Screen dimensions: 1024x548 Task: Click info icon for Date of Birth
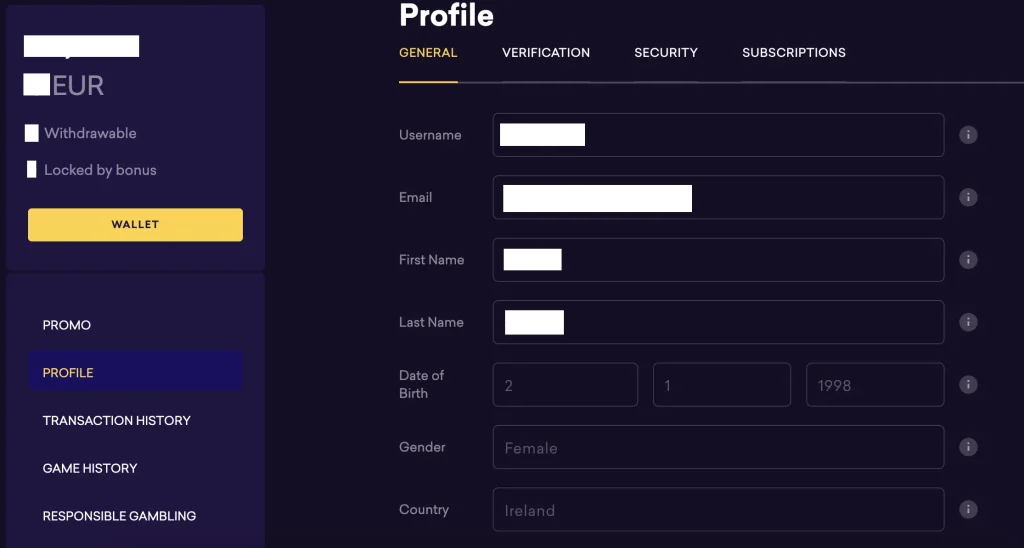click(968, 385)
